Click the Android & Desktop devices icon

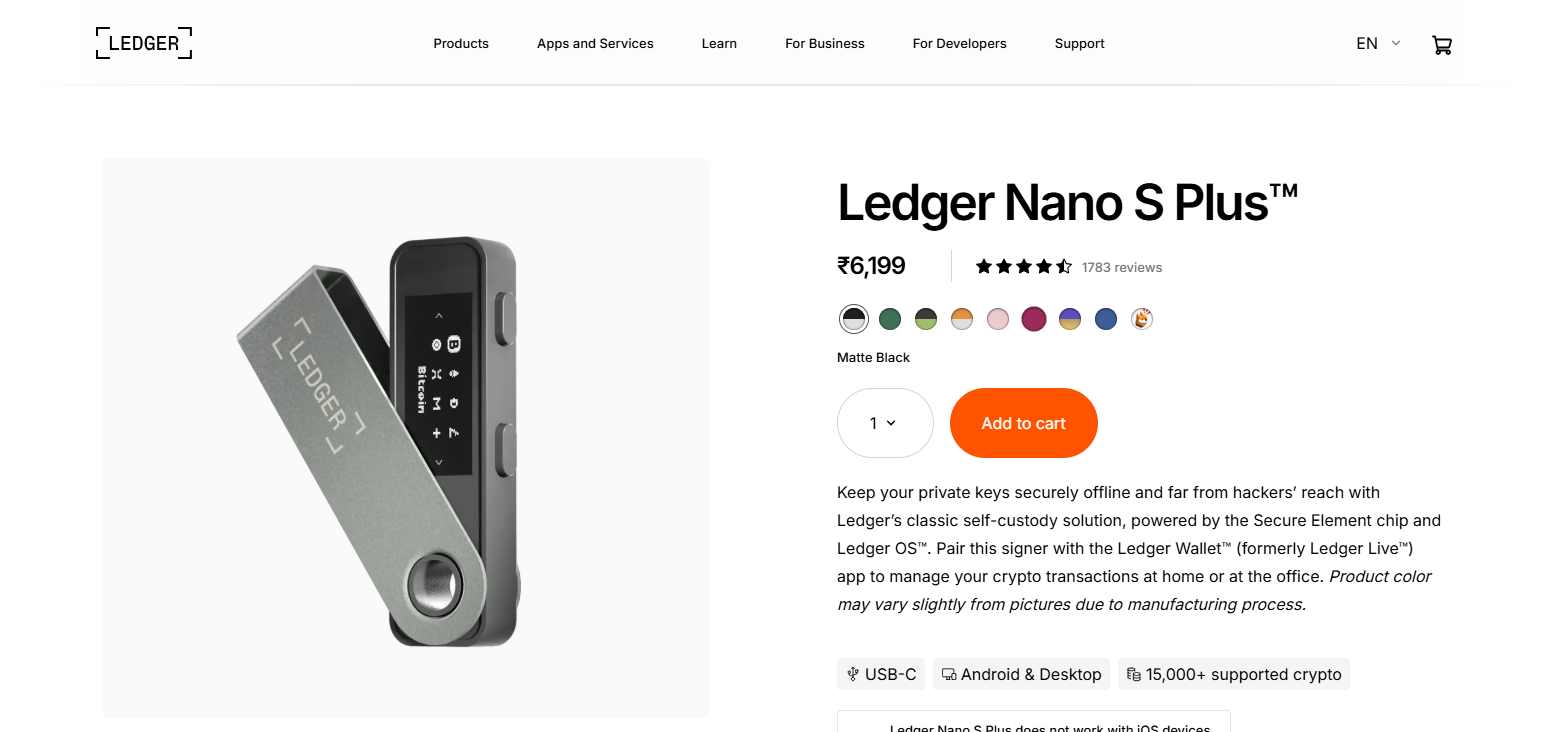(948, 674)
